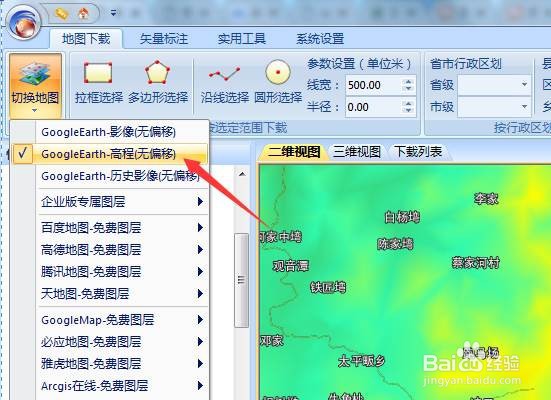Click the left panel scrollbar thumb
The height and width of the screenshot is (400, 551).
coord(241,280)
